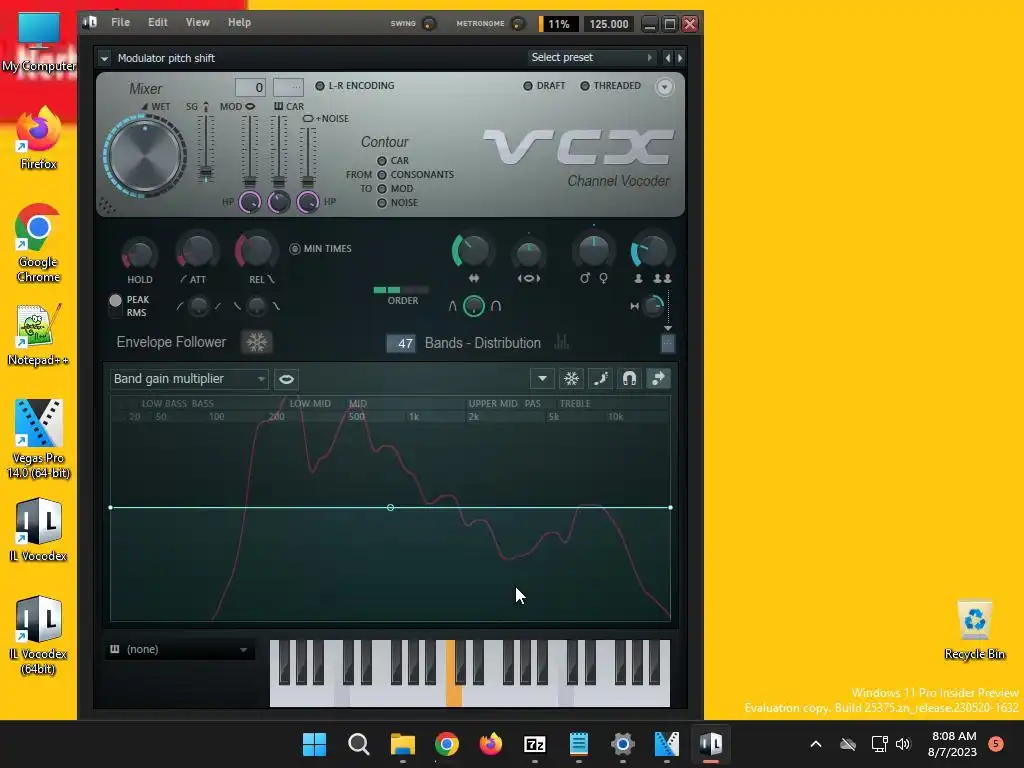
Task: Open Google Chrome from the taskbar
Action: coord(447,744)
